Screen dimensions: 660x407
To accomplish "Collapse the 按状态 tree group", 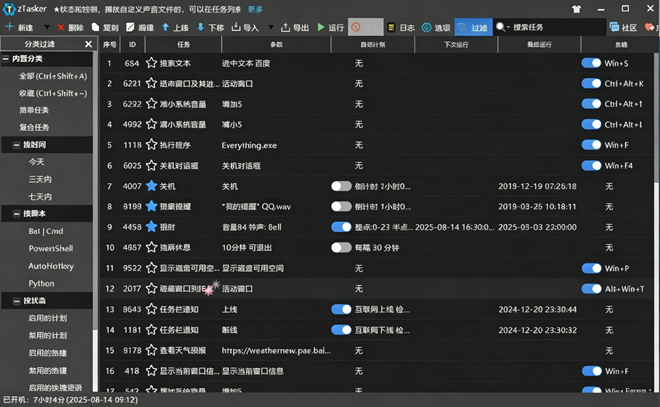I will tap(16, 301).
